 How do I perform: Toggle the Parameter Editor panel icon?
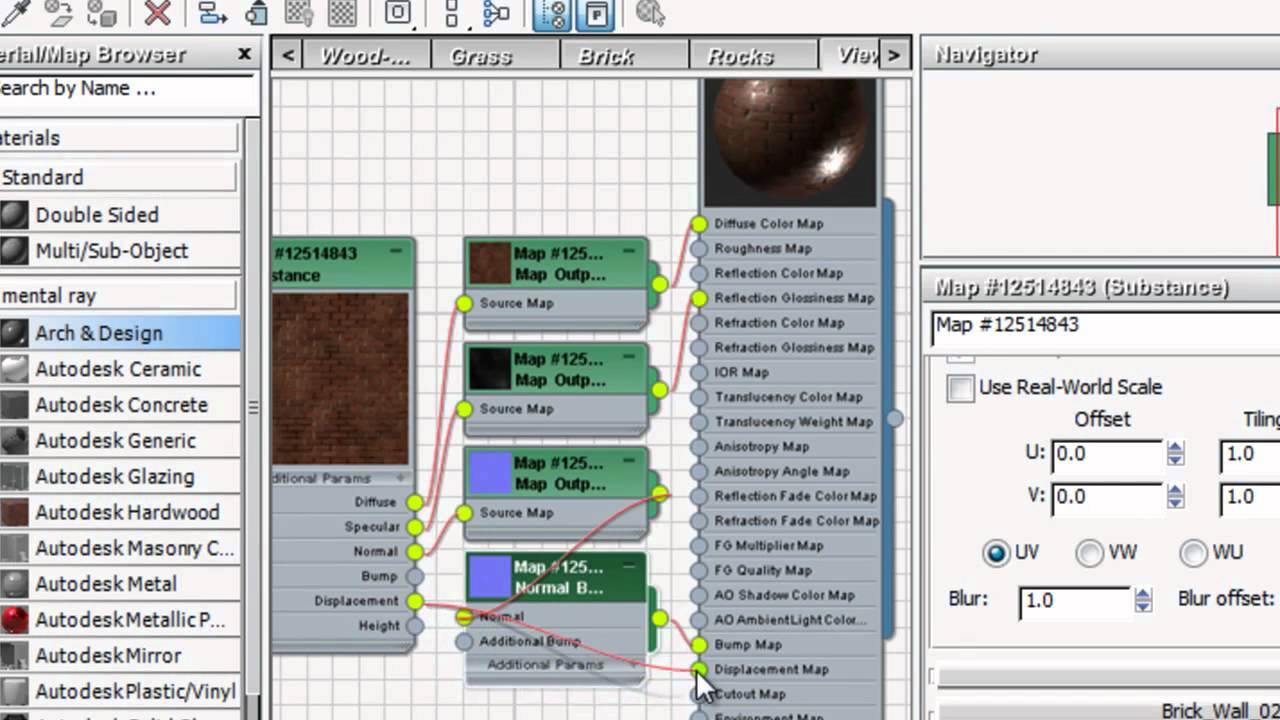595,14
